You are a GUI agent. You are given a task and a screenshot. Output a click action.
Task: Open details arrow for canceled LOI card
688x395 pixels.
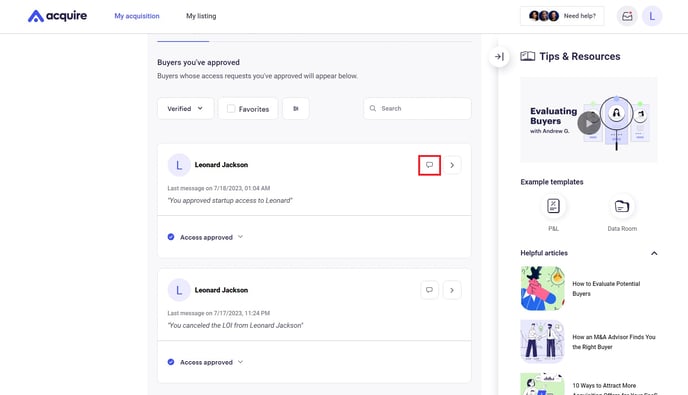pos(452,290)
